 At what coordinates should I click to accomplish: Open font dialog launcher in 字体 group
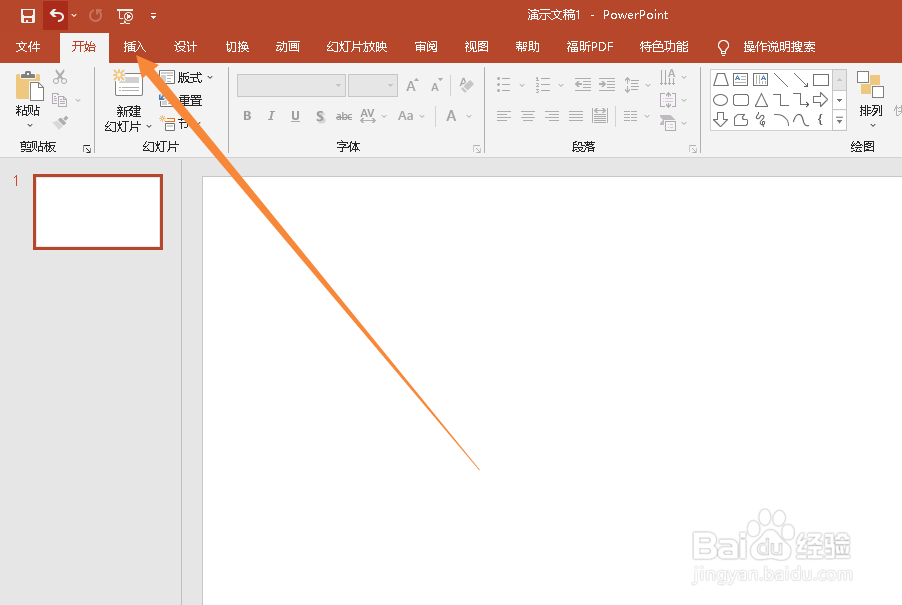pos(477,149)
